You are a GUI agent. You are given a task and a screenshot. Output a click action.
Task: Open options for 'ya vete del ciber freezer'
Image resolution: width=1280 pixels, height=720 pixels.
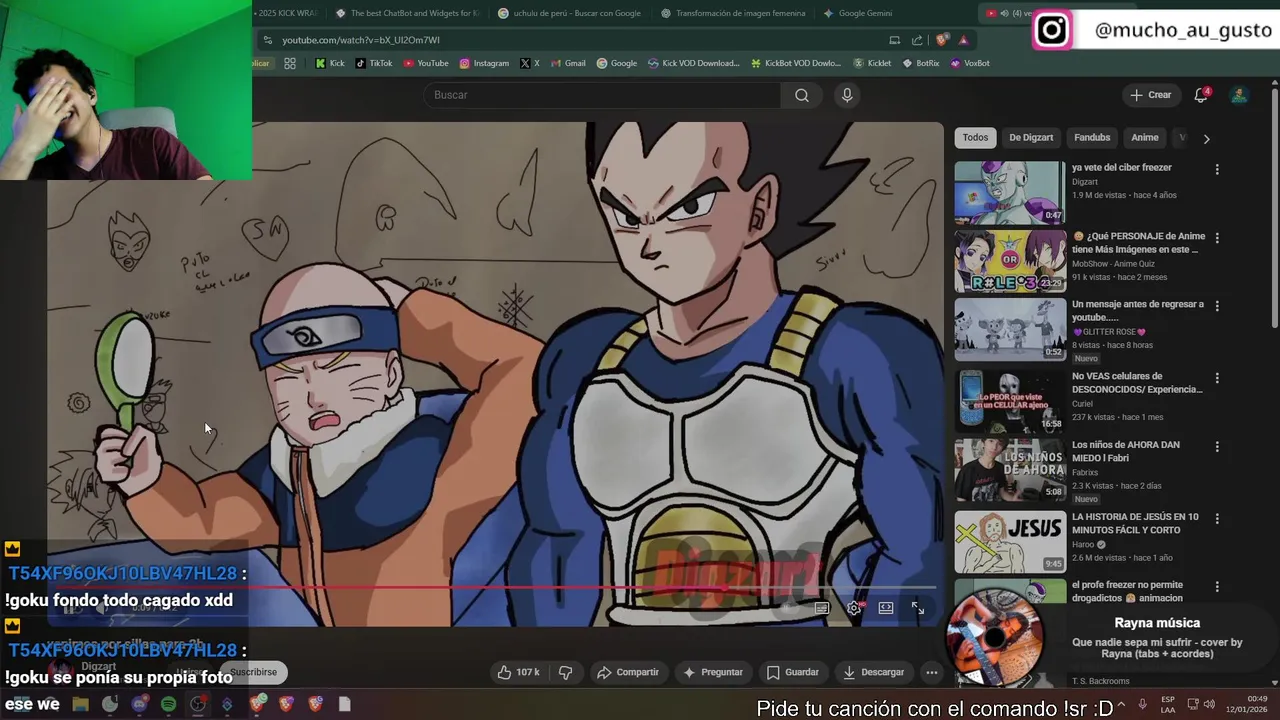(1217, 170)
